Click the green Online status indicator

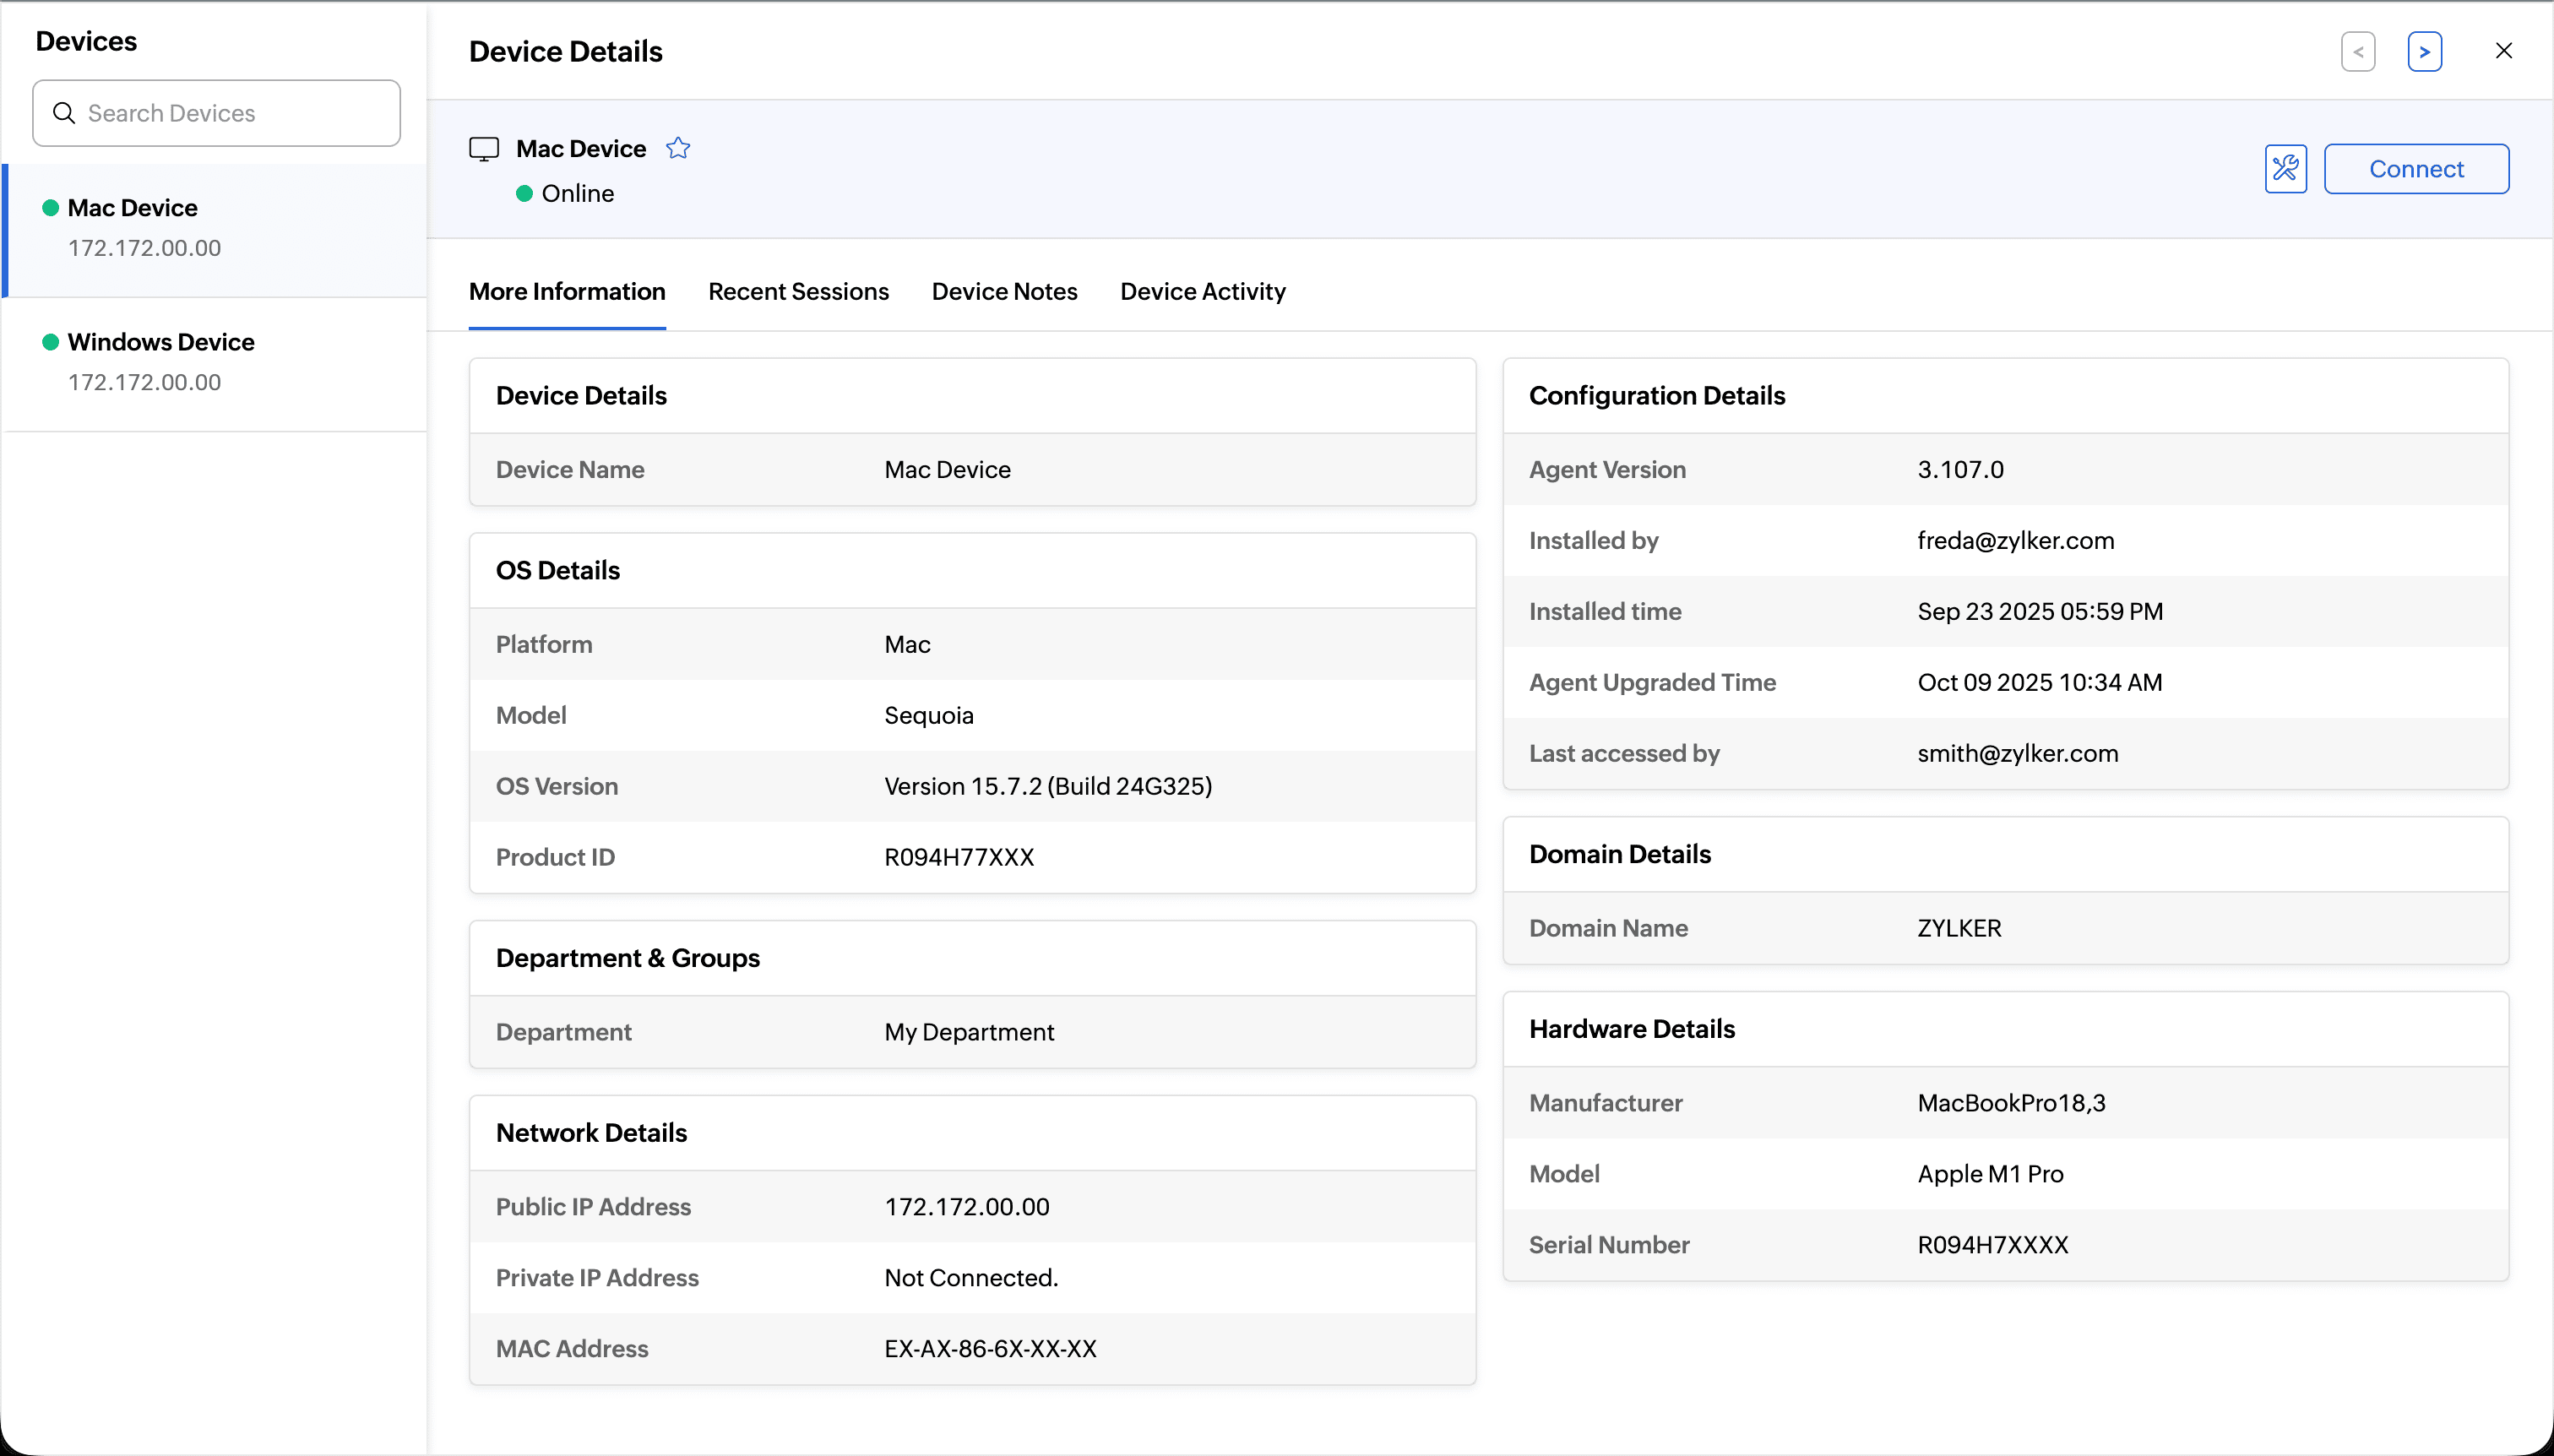coord(524,193)
